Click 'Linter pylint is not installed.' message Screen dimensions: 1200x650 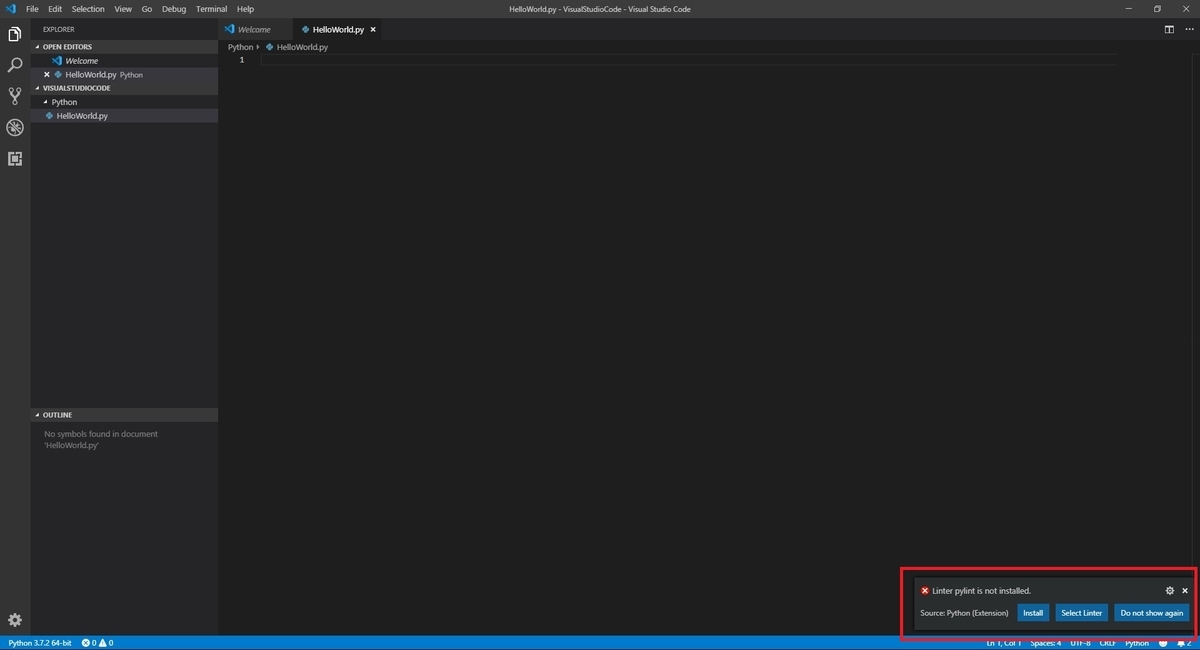tap(981, 591)
